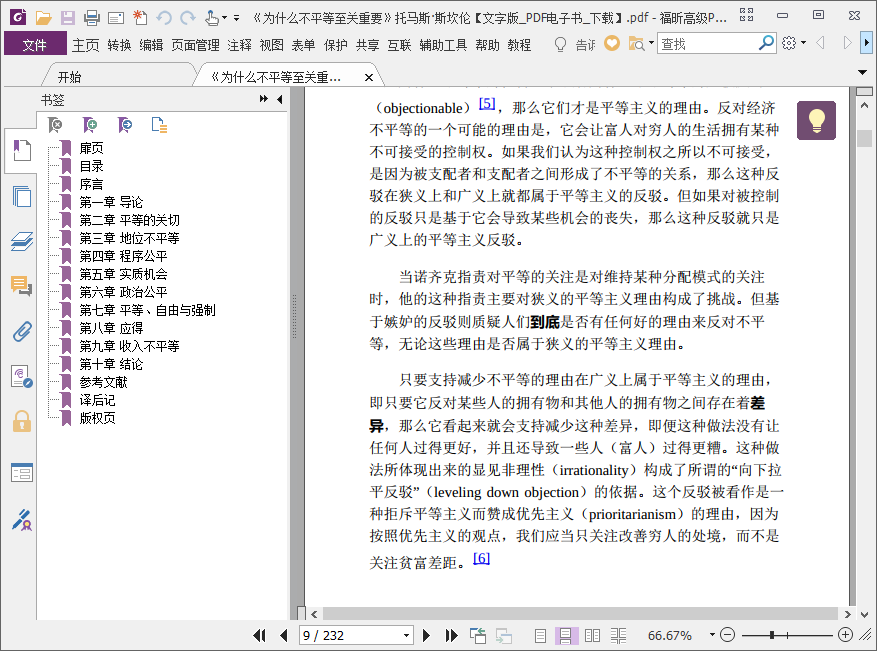This screenshot has width=877, height=651.
Task: Click the page number input field
Action: point(351,635)
